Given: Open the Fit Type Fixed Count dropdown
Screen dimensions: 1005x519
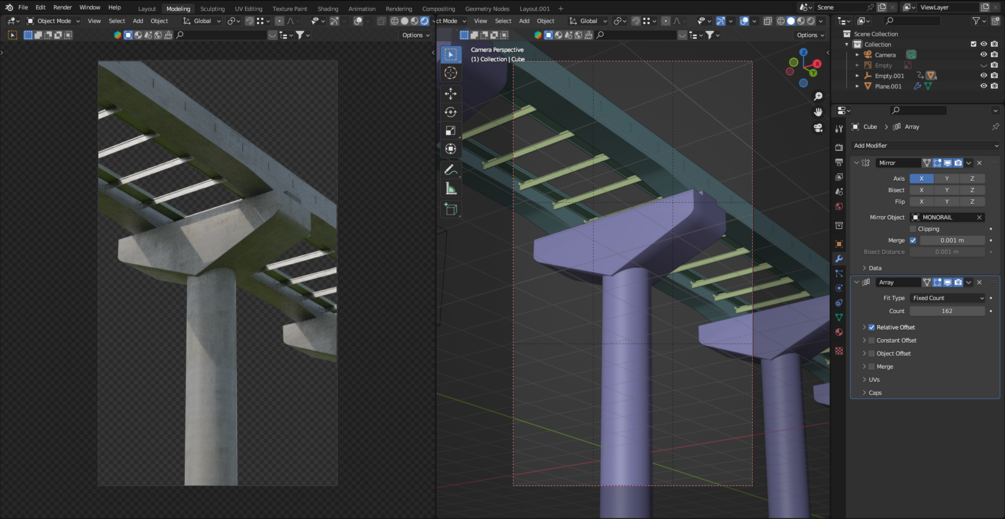Looking at the screenshot, I should tap(947, 298).
